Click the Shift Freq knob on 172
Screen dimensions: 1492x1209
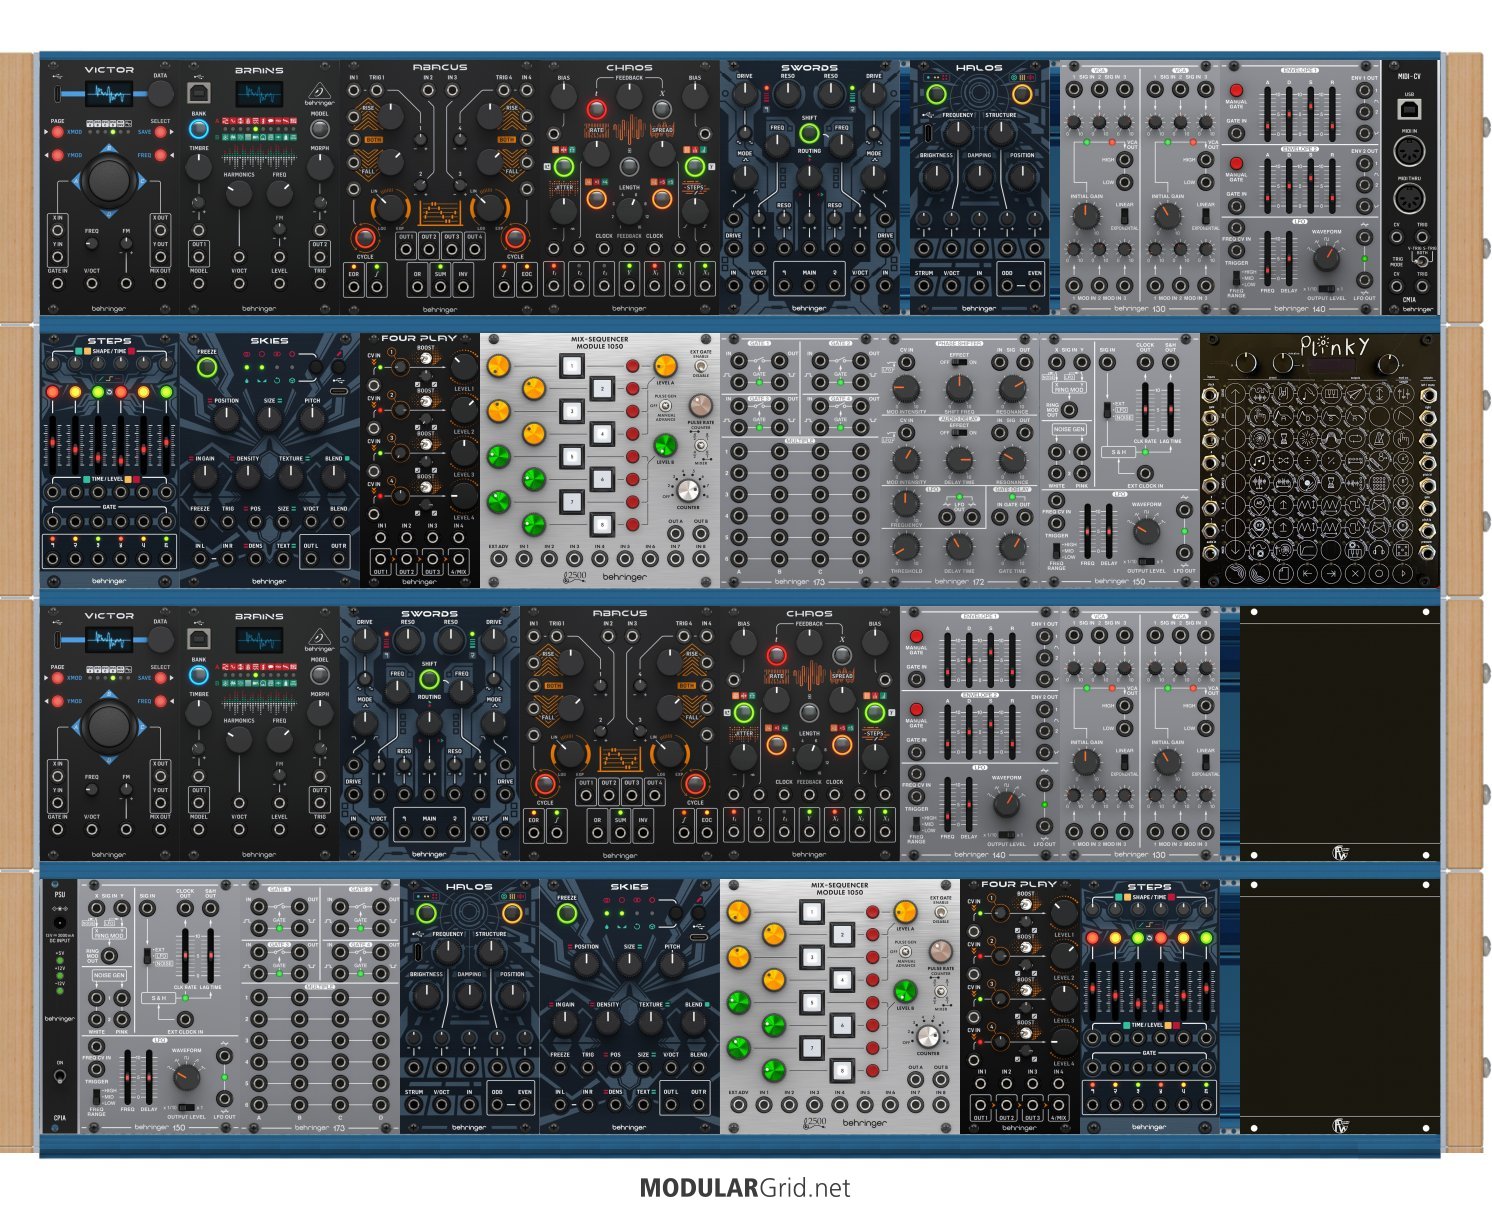pos(959,388)
